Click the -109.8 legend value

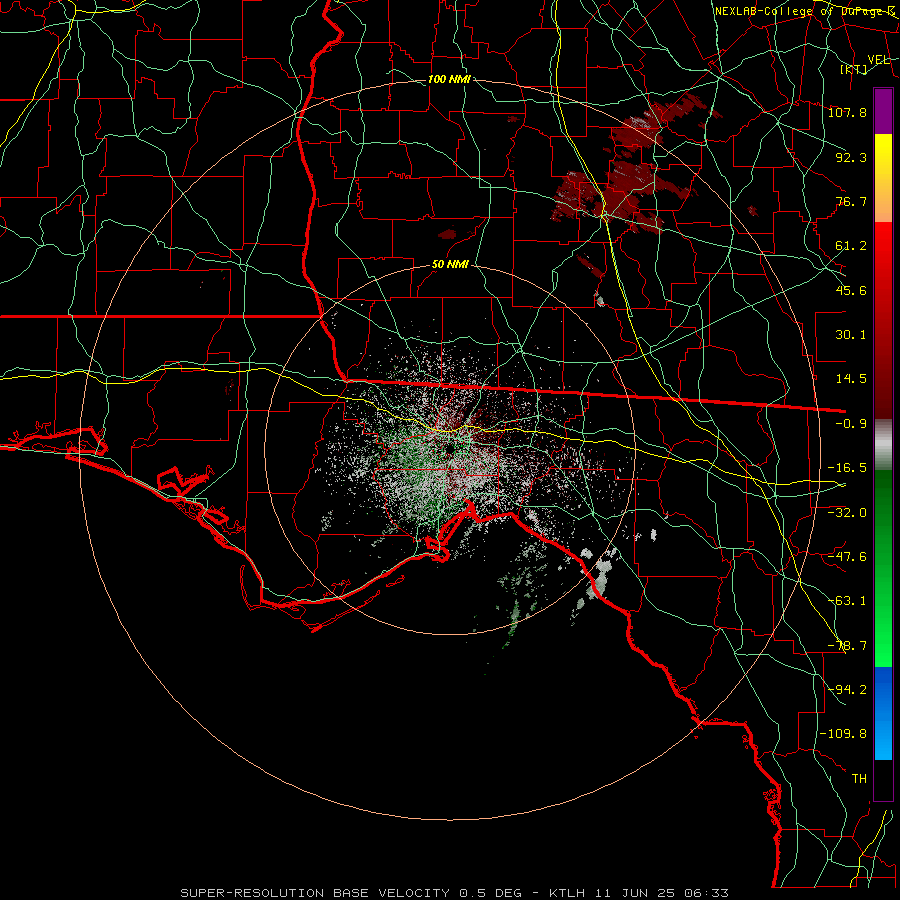(x=843, y=734)
